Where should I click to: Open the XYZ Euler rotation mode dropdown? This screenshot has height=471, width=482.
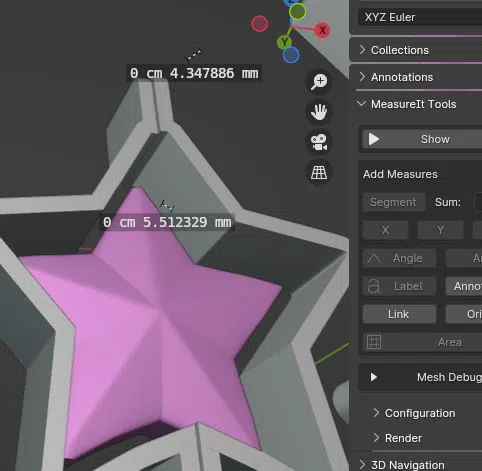420,17
